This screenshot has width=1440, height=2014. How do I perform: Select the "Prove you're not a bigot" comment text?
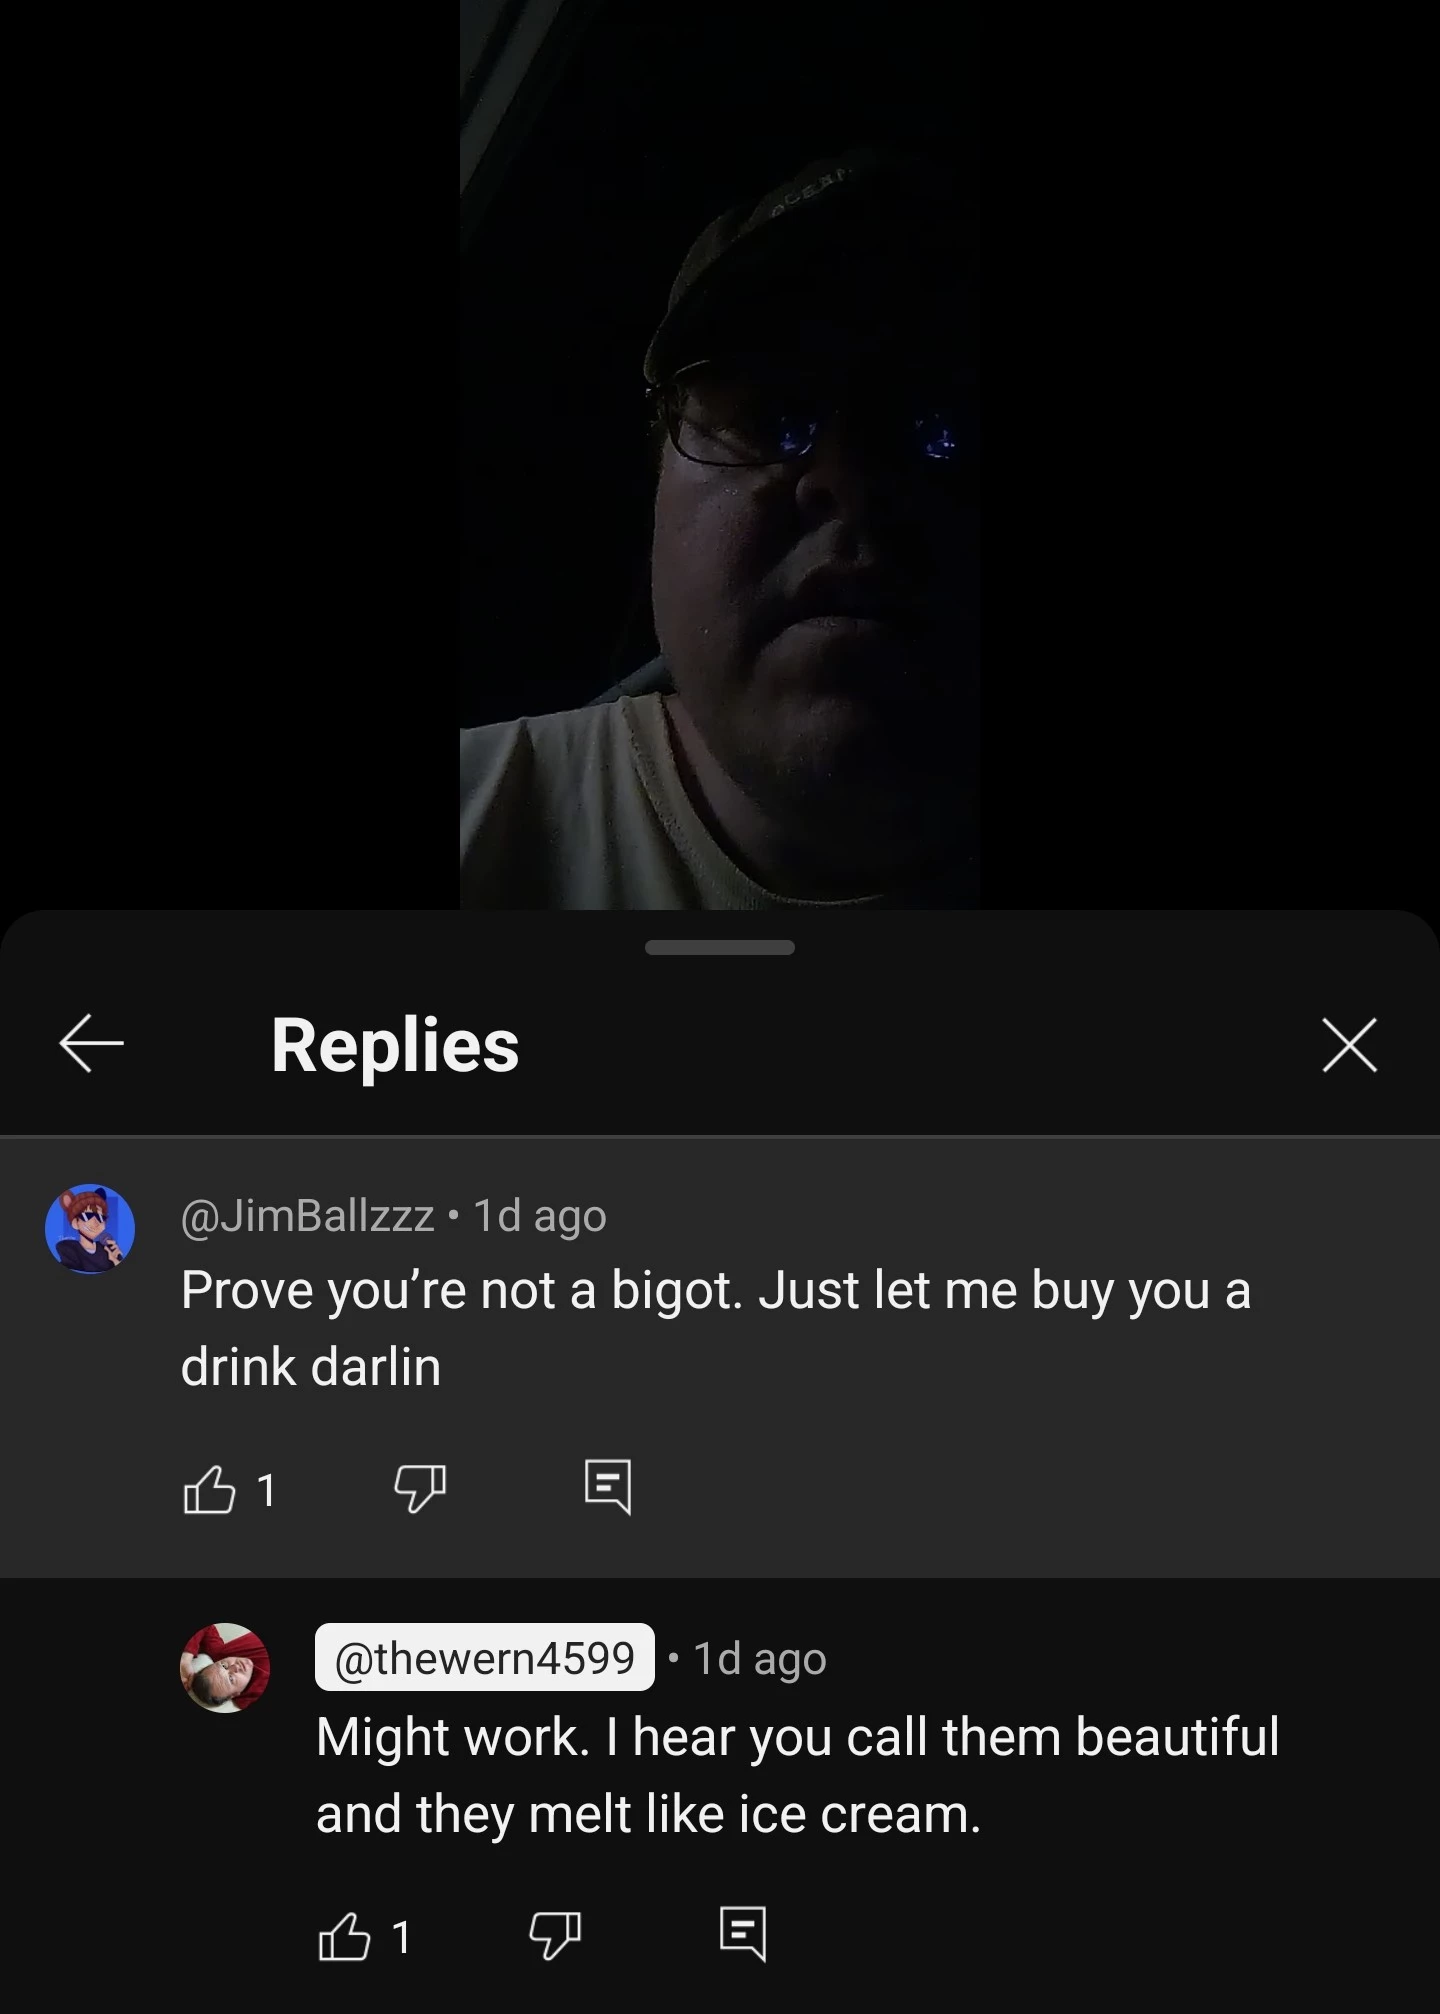click(x=715, y=1328)
